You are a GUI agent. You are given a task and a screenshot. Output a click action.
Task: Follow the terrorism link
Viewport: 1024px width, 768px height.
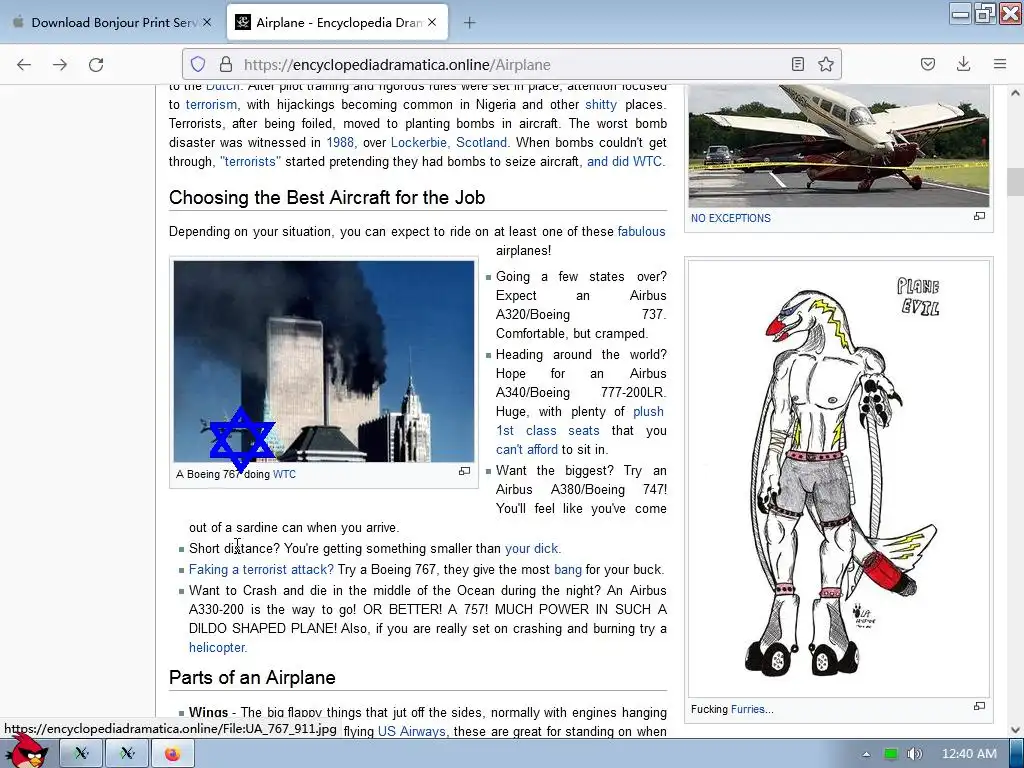click(211, 104)
